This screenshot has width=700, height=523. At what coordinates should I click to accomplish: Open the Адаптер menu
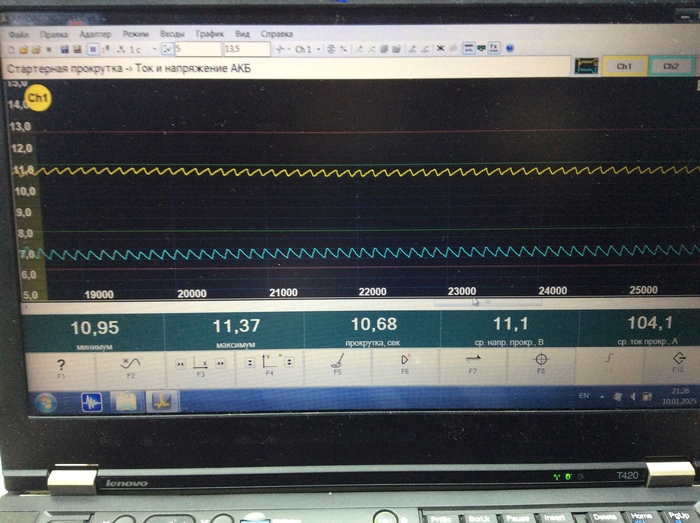(95, 34)
